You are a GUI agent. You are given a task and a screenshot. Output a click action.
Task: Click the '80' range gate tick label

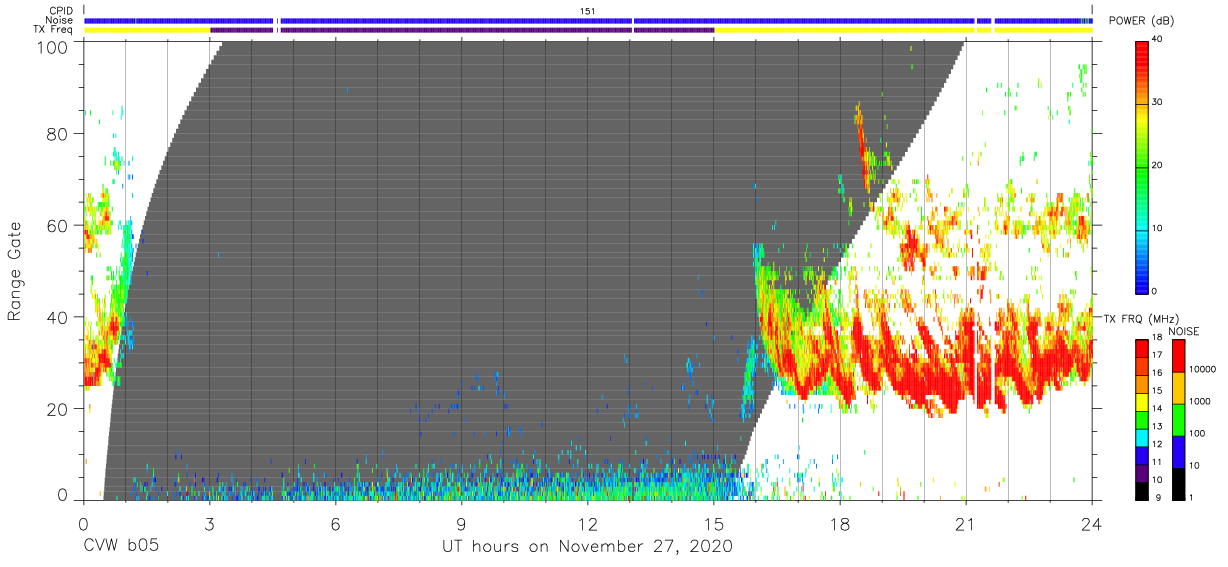[x=59, y=134]
